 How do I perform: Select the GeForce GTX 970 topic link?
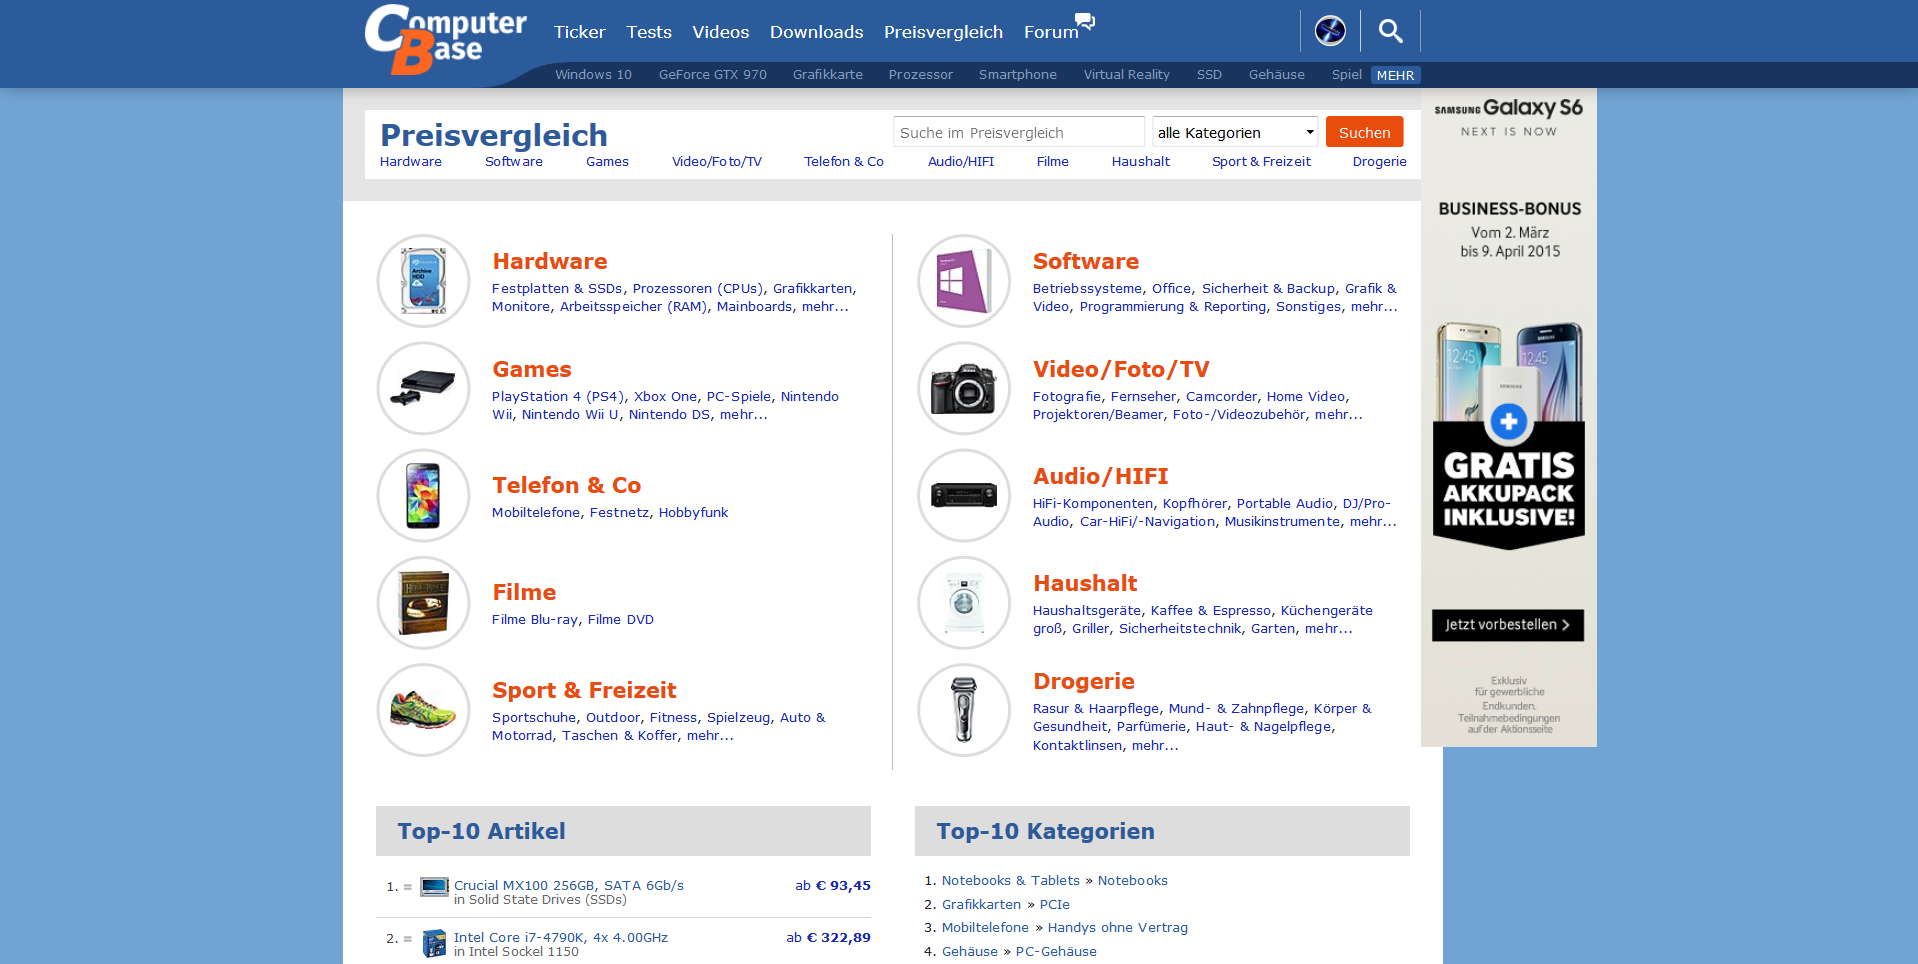[712, 75]
